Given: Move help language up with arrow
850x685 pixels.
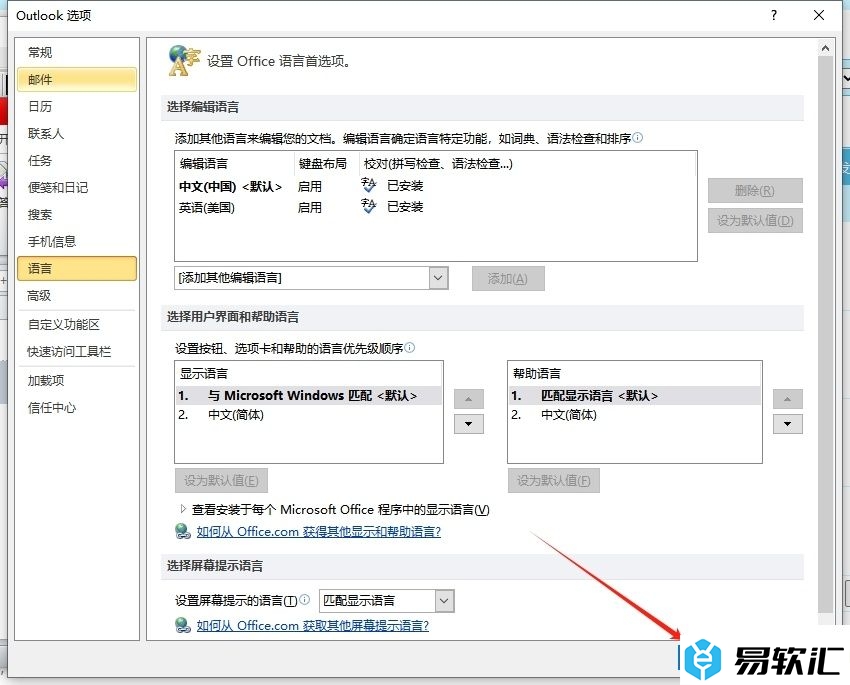Looking at the screenshot, I should [x=788, y=399].
